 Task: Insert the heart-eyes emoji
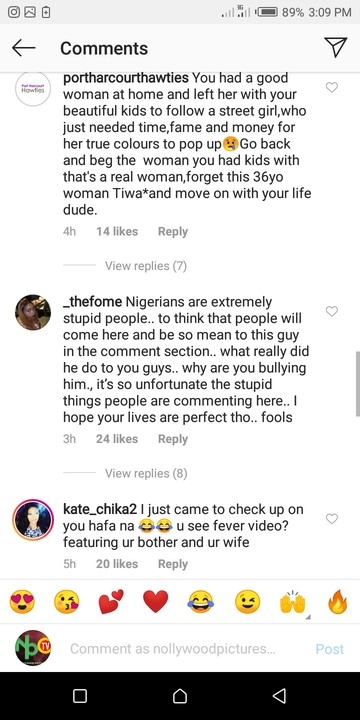pos(22,602)
